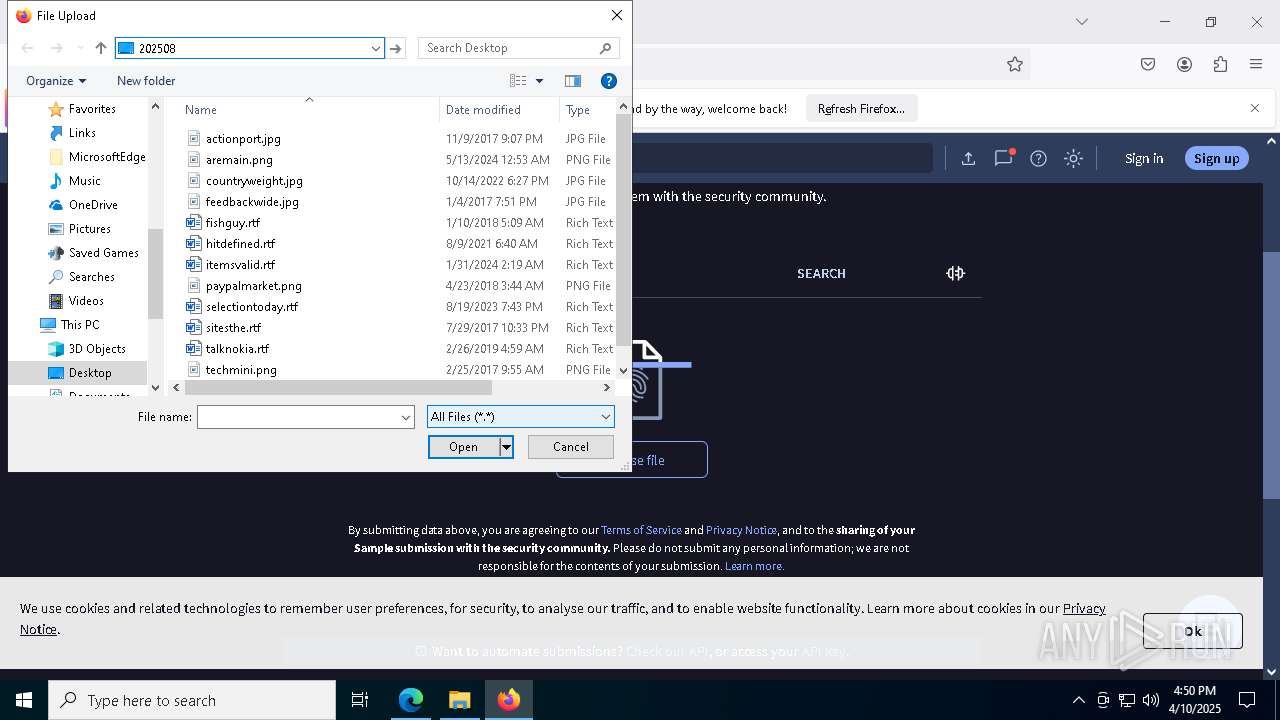Select 3D Objects in navigation tree
Screen dimensions: 1280x720
97,349
